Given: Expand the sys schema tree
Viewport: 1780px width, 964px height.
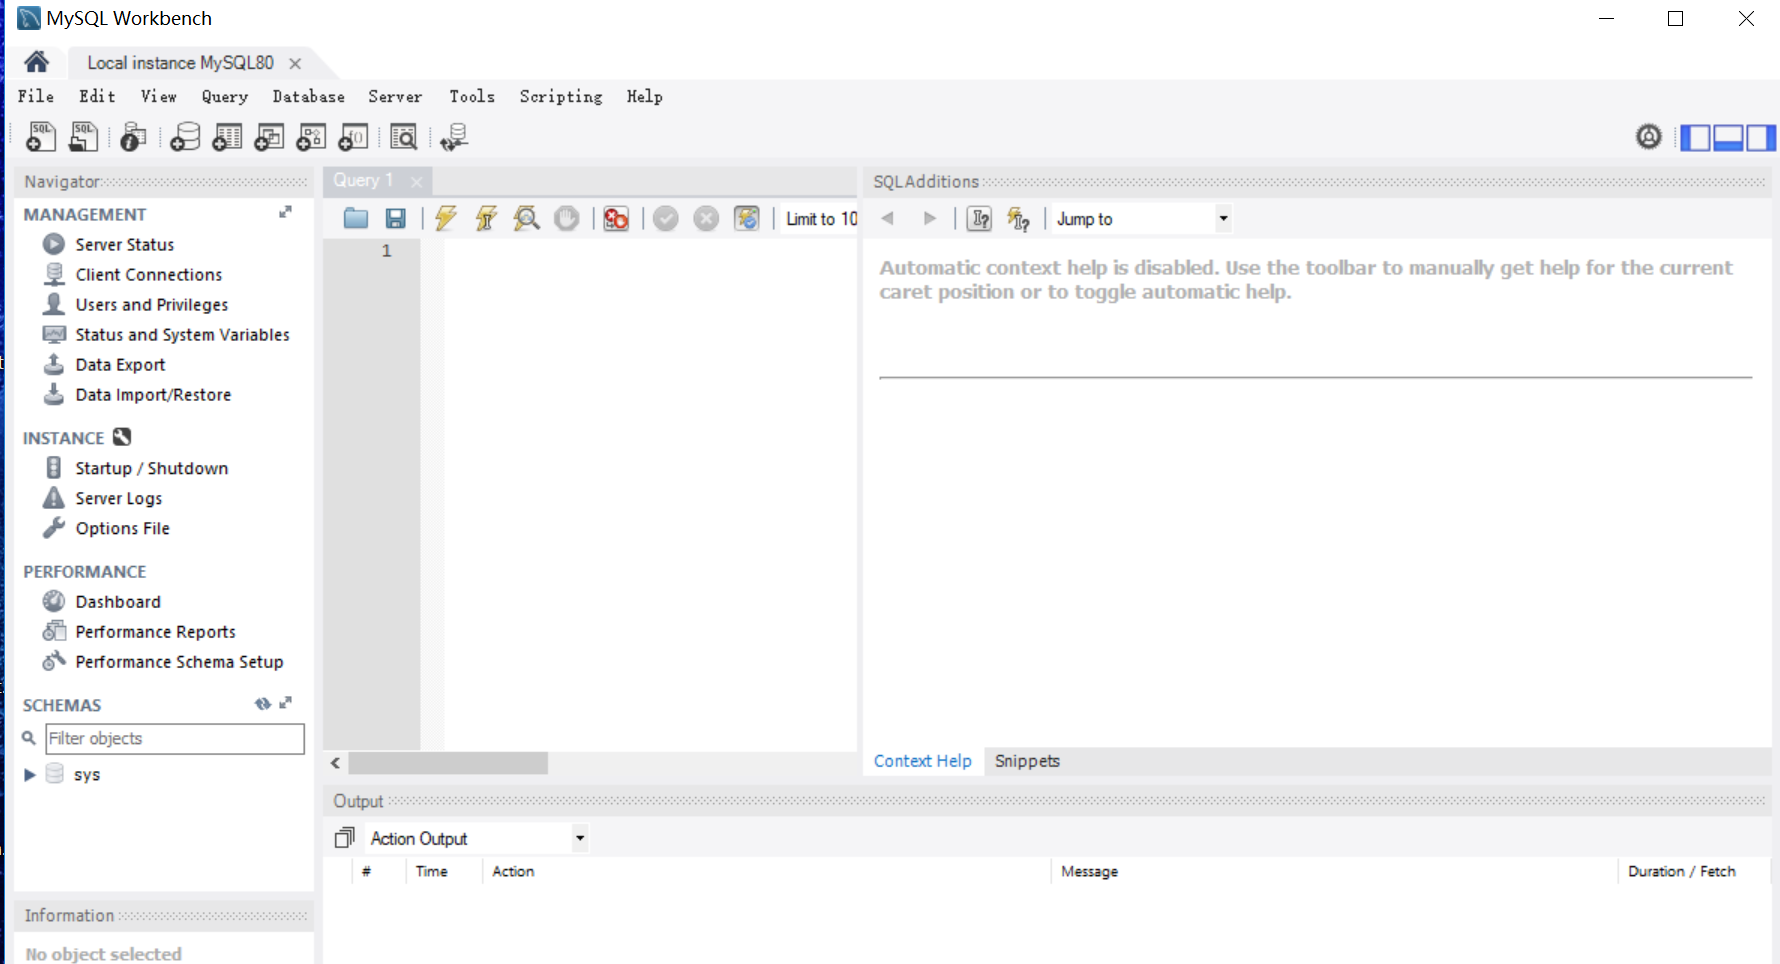Looking at the screenshot, I should pos(30,774).
